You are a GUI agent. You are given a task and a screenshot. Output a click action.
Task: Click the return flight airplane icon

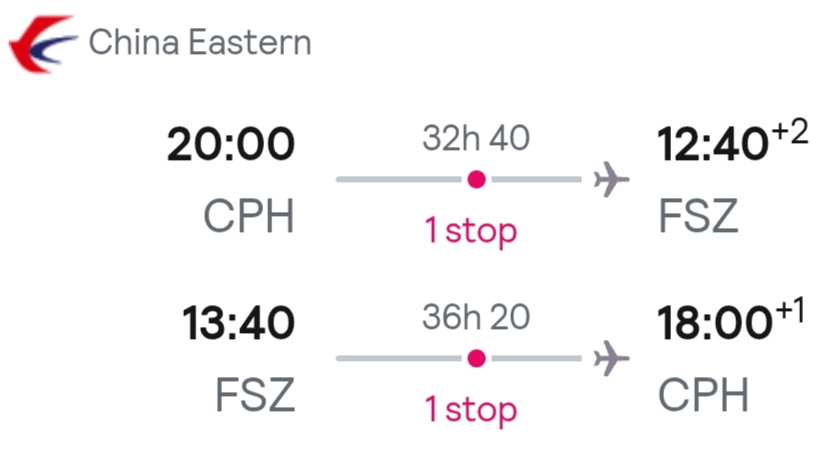point(611,358)
